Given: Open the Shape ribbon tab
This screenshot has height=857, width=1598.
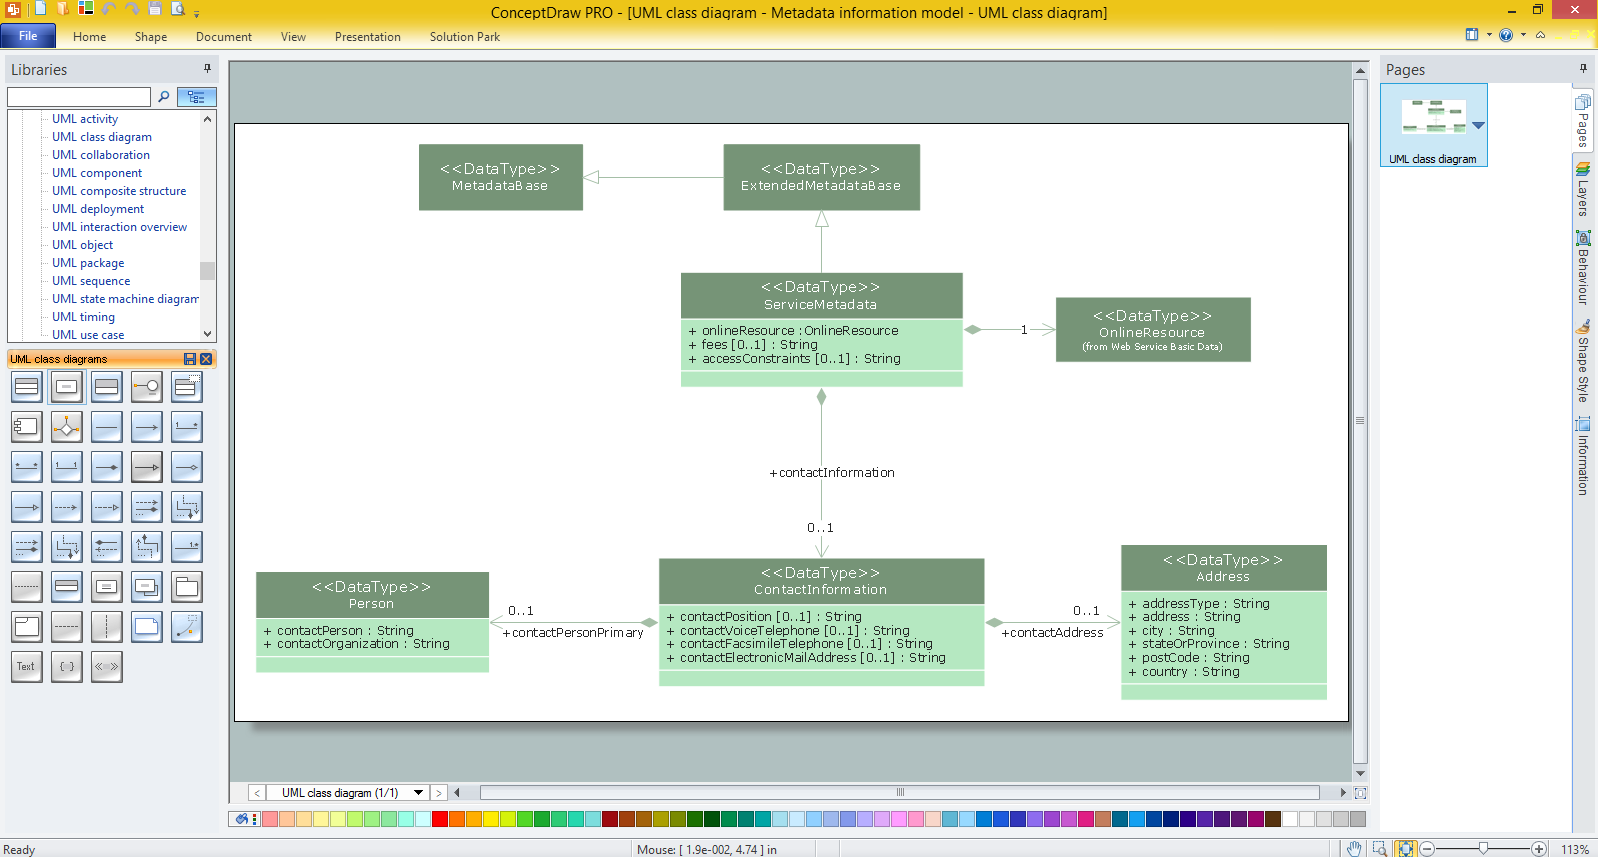Looking at the screenshot, I should [x=151, y=37].
